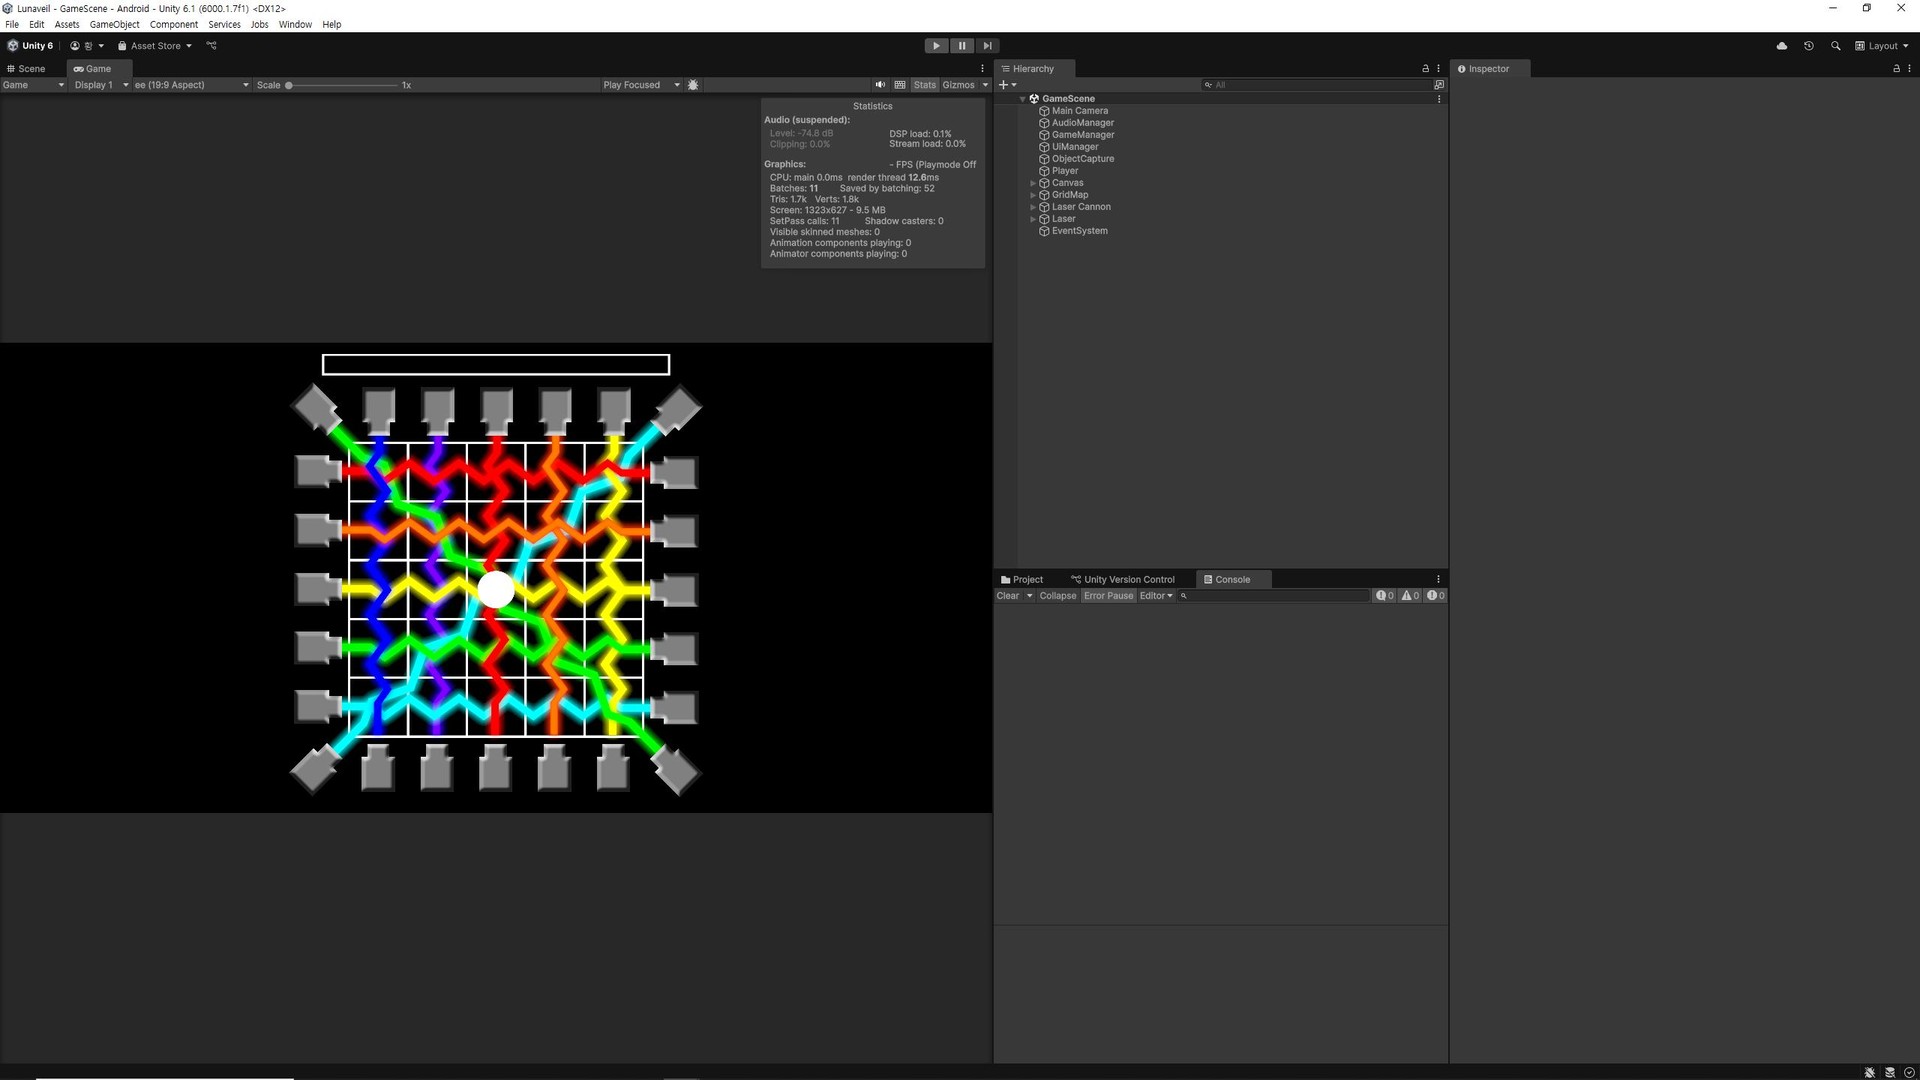Expand the GridMap object in Hierarchy
This screenshot has width=1920, height=1080.
[1033, 195]
